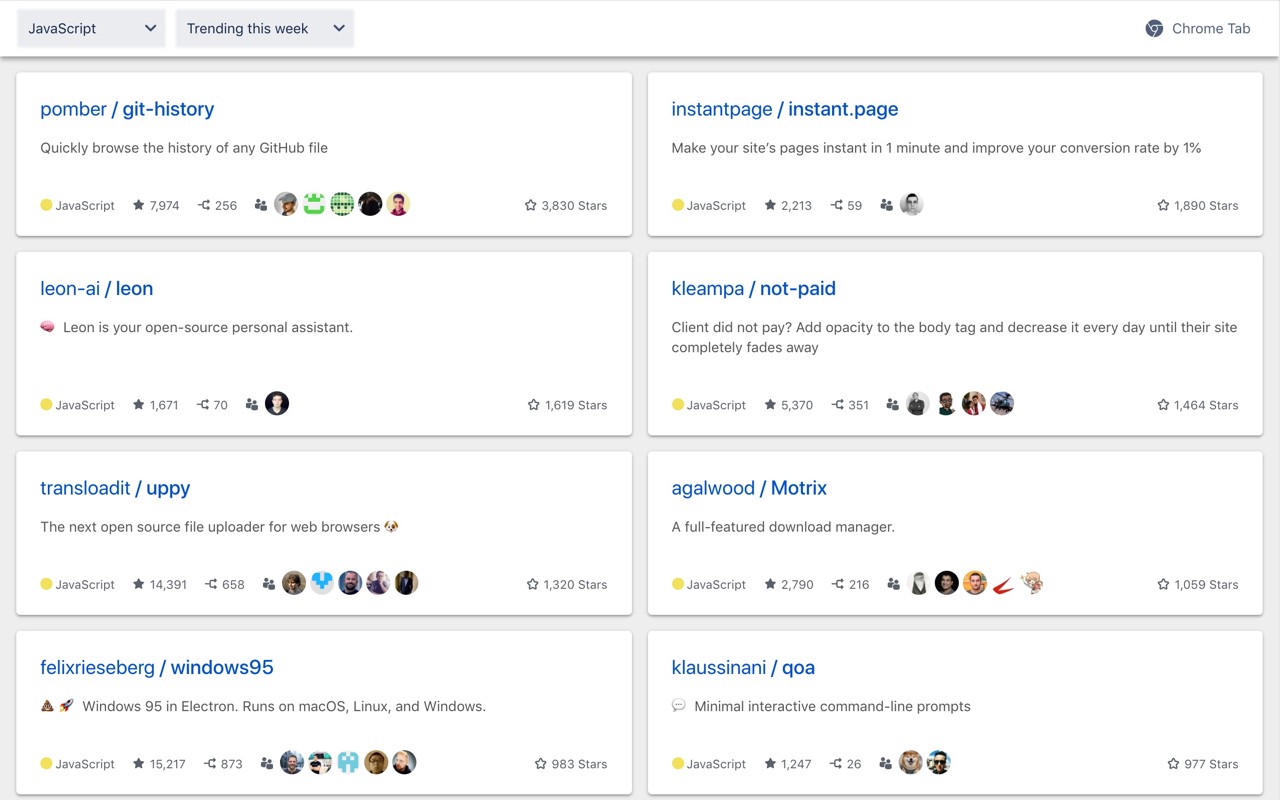Click the star icon beside 7,974
1280x800 pixels.
pyautogui.click(x=139, y=205)
